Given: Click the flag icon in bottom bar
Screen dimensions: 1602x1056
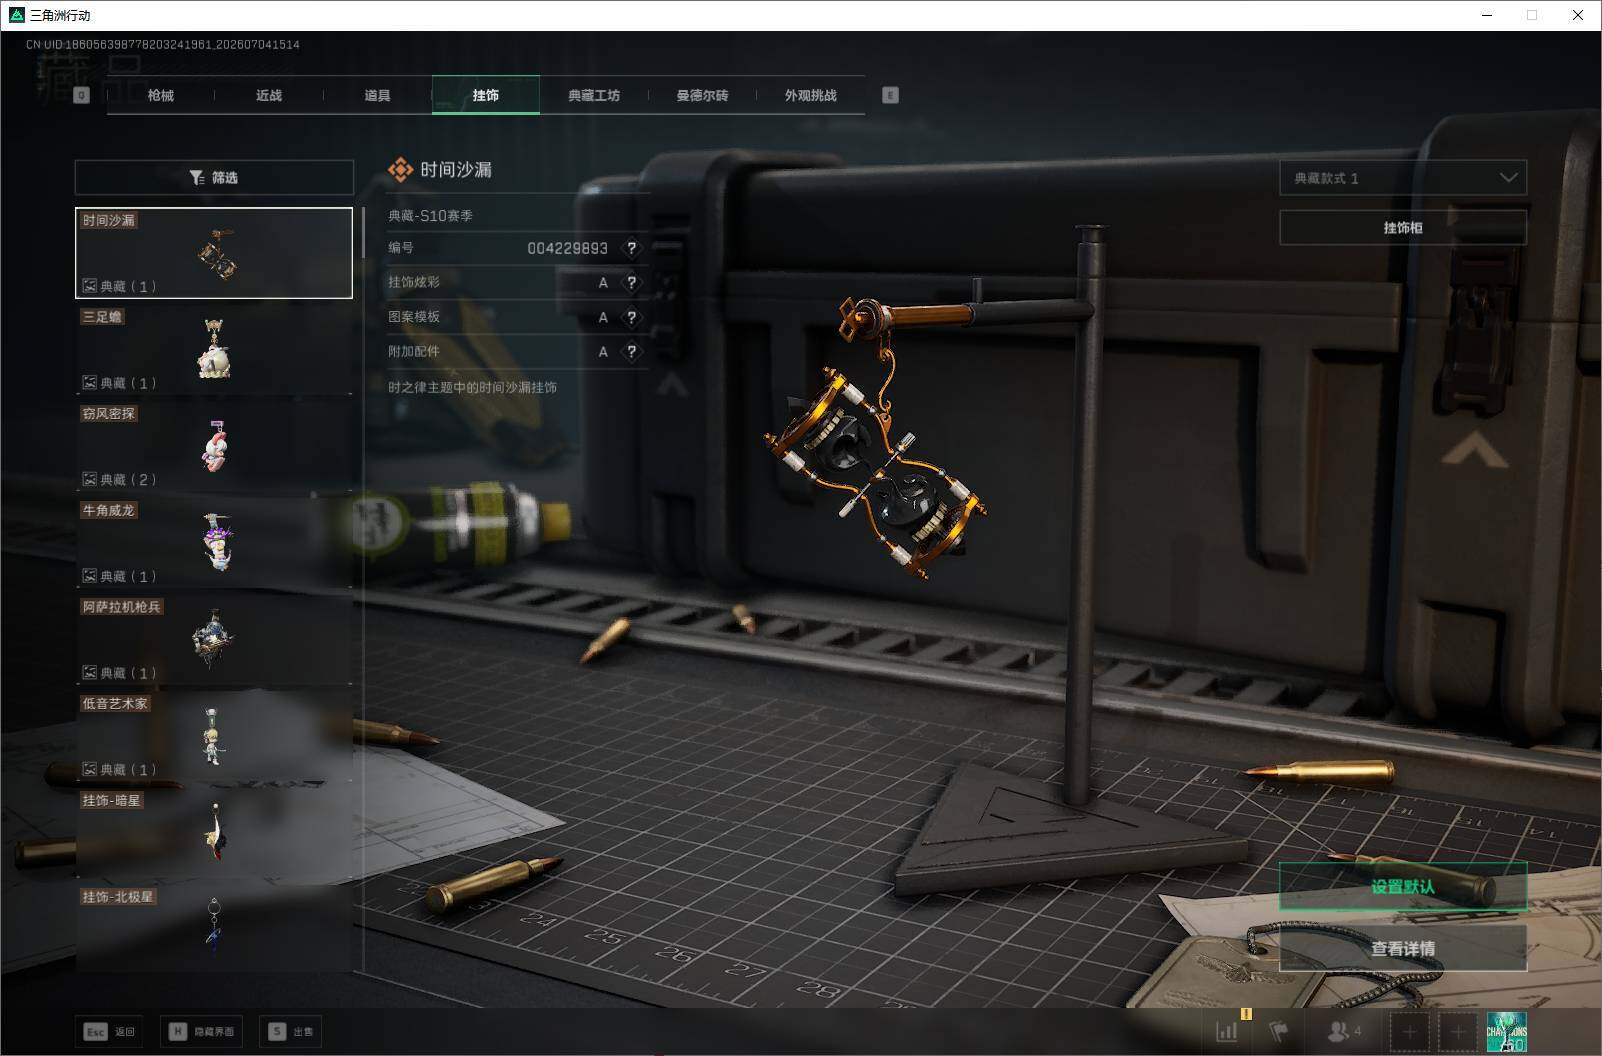Looking at the screenshot, I should [x=1279, y=1031].
